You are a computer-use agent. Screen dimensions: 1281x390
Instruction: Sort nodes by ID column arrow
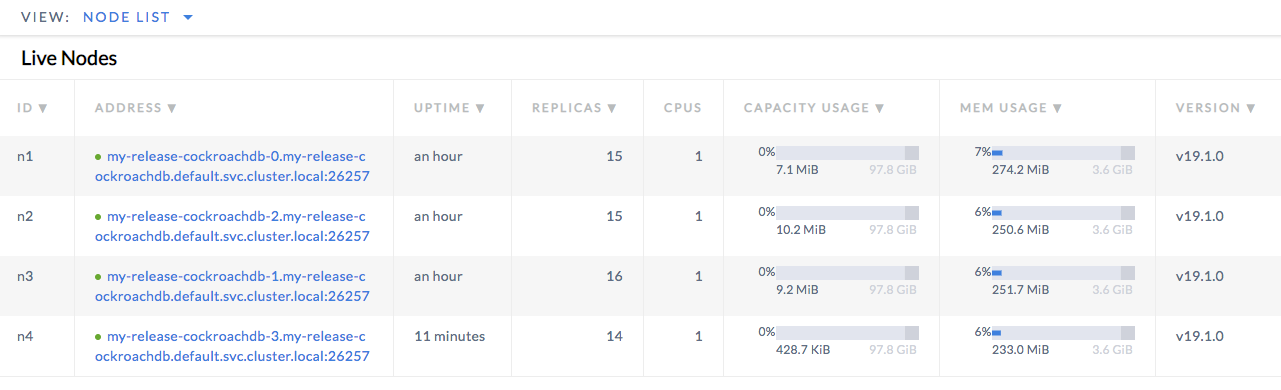pos(43,108)
